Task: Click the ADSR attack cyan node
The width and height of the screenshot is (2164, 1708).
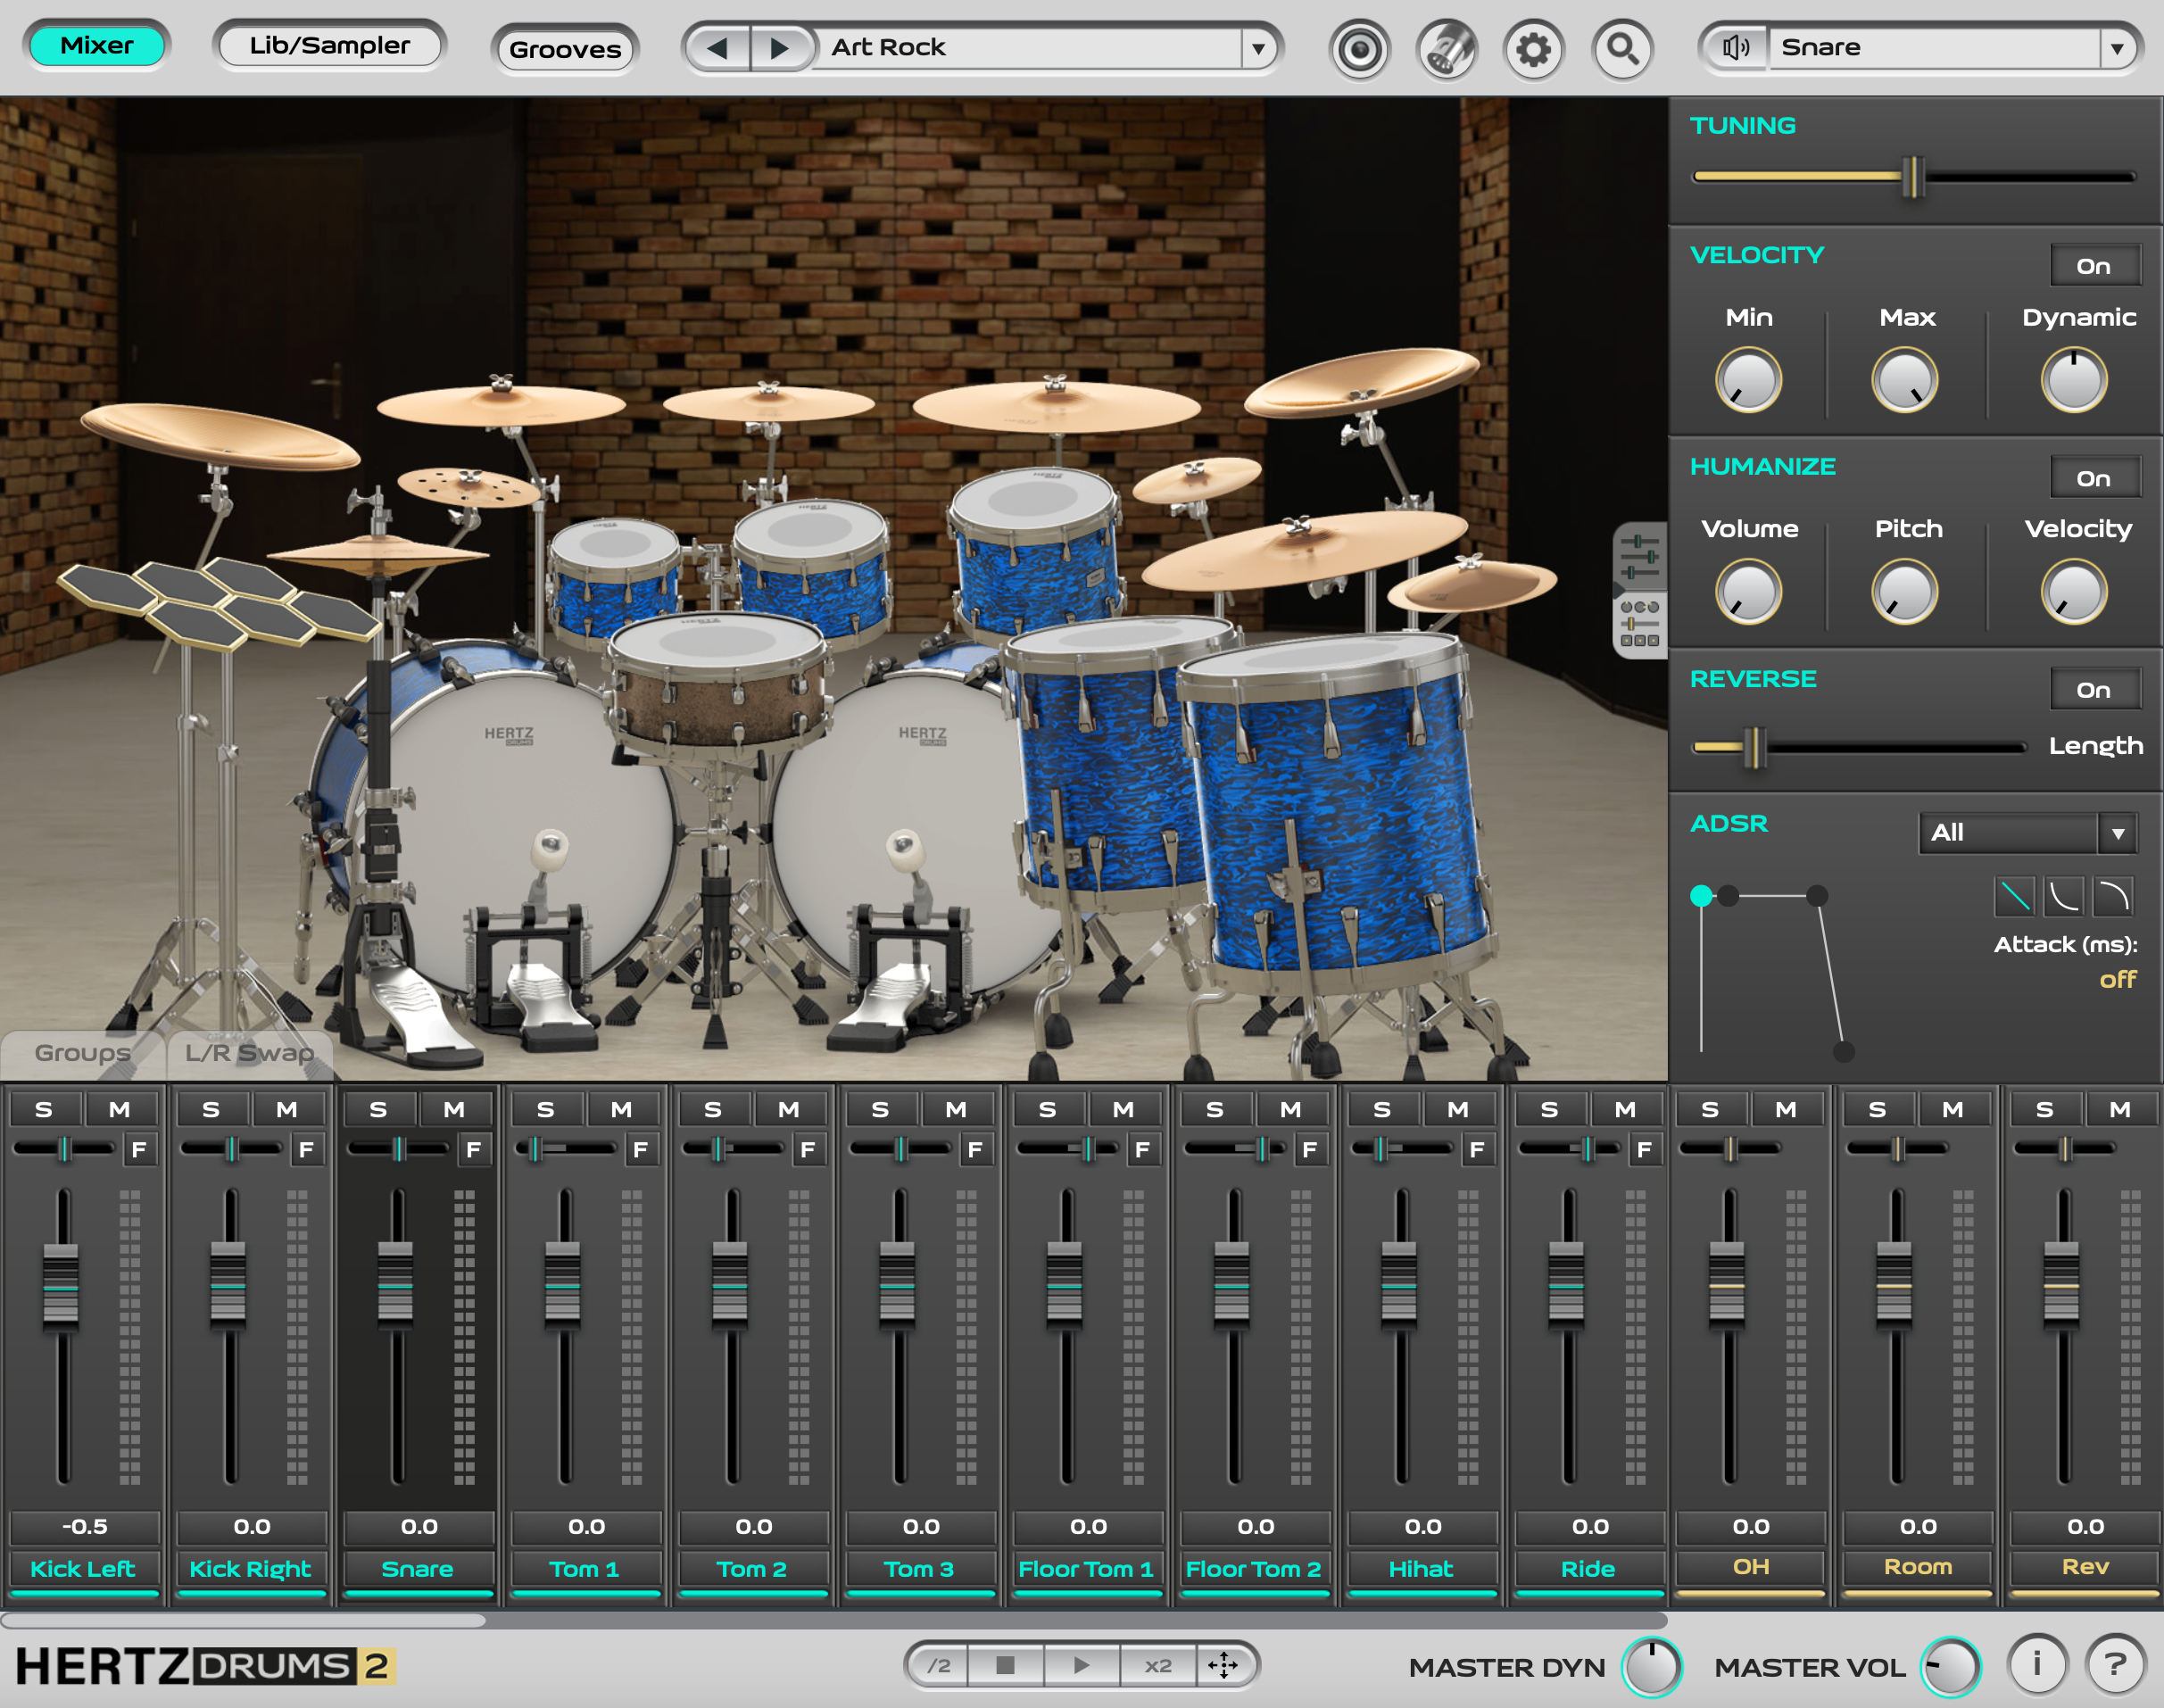Action: 1701,896
